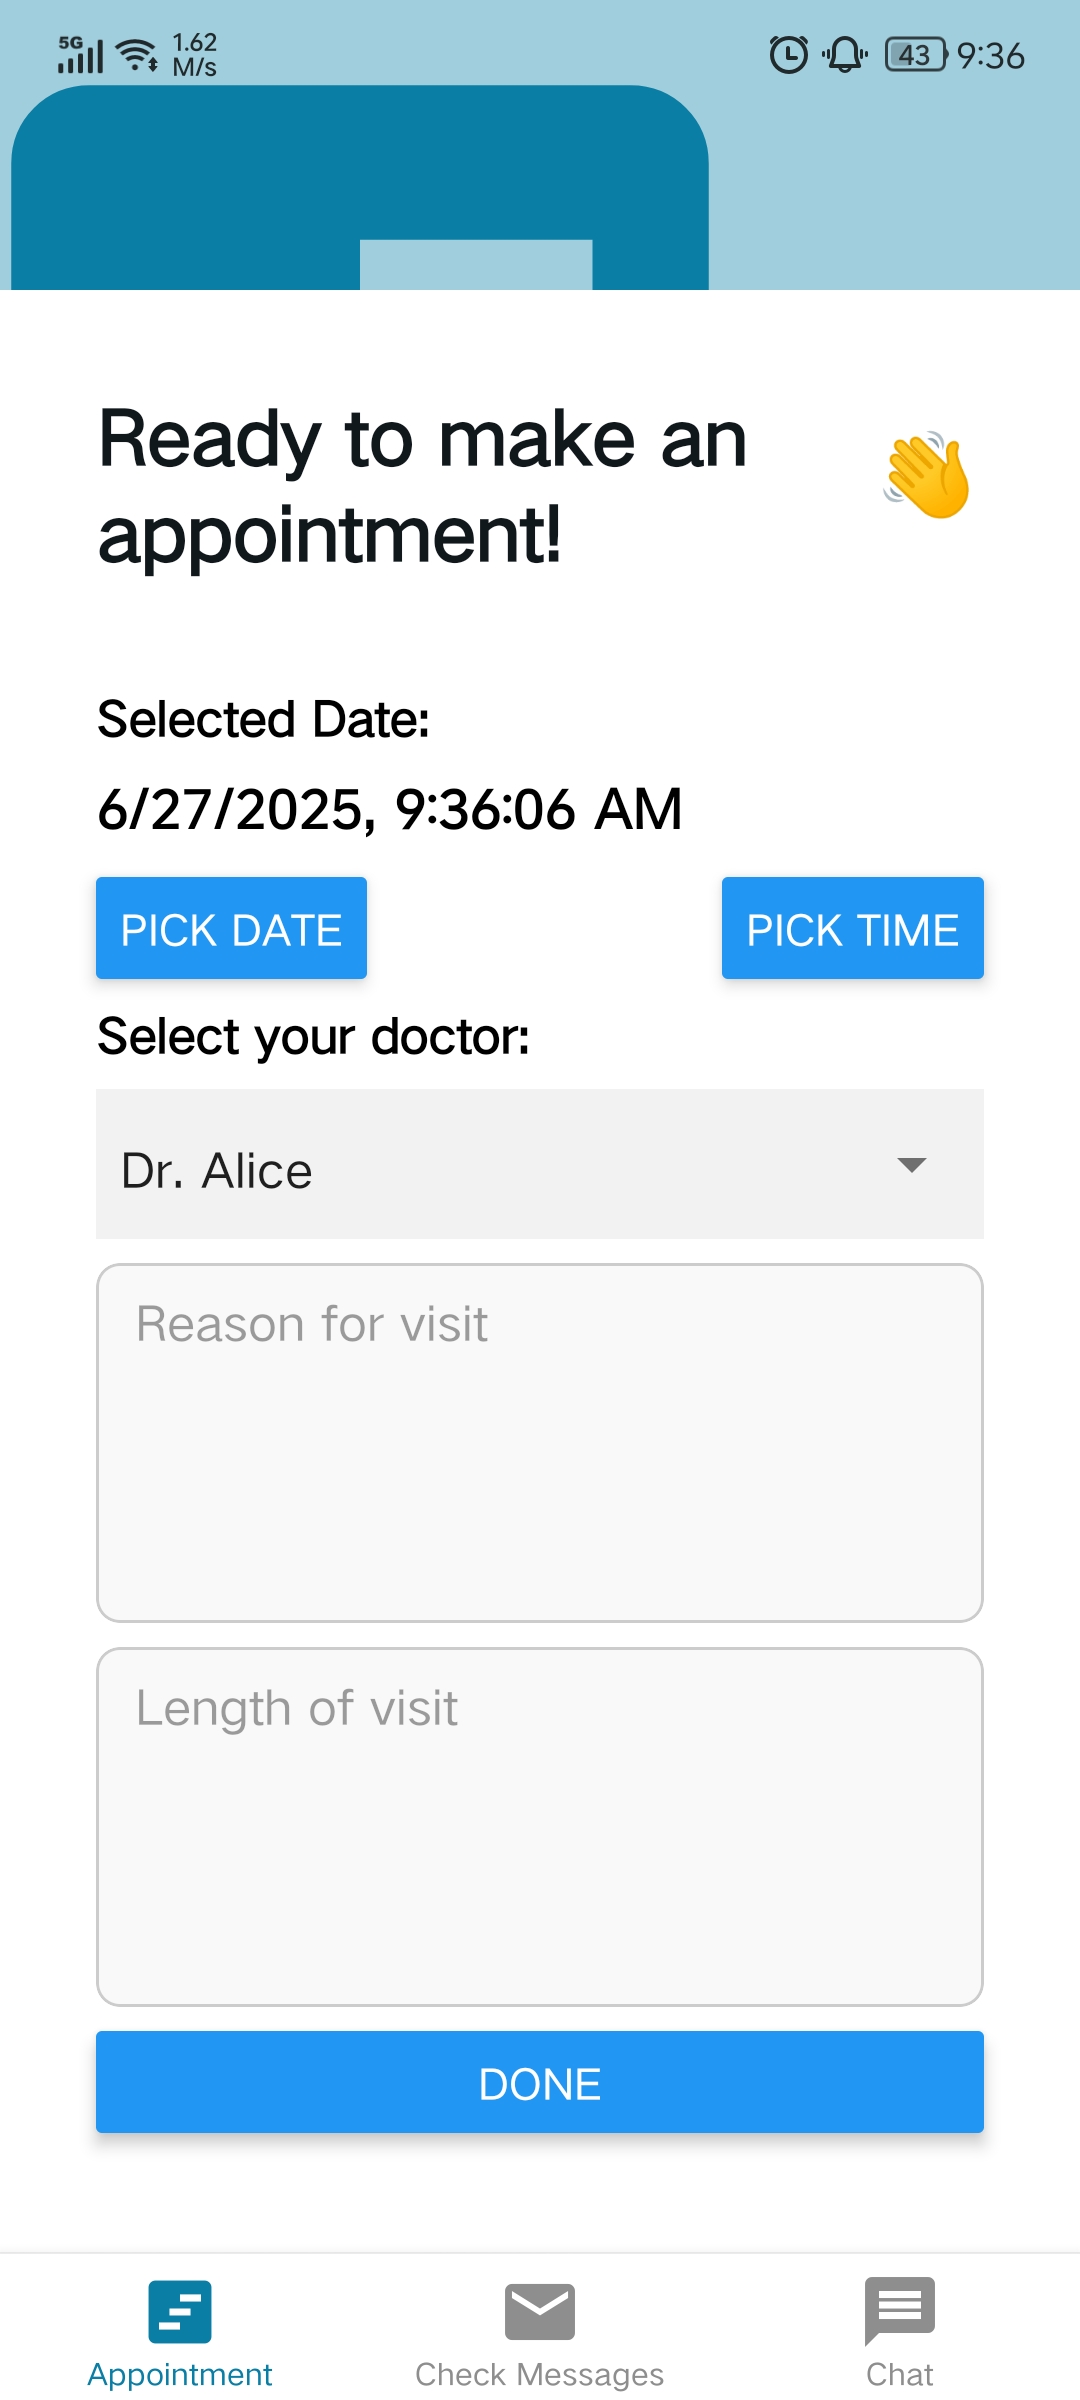The width and height of the screenshot is (1080, 2400).
Task: Tap the Wi-Fi signal status icon
Action: point(137,55)
